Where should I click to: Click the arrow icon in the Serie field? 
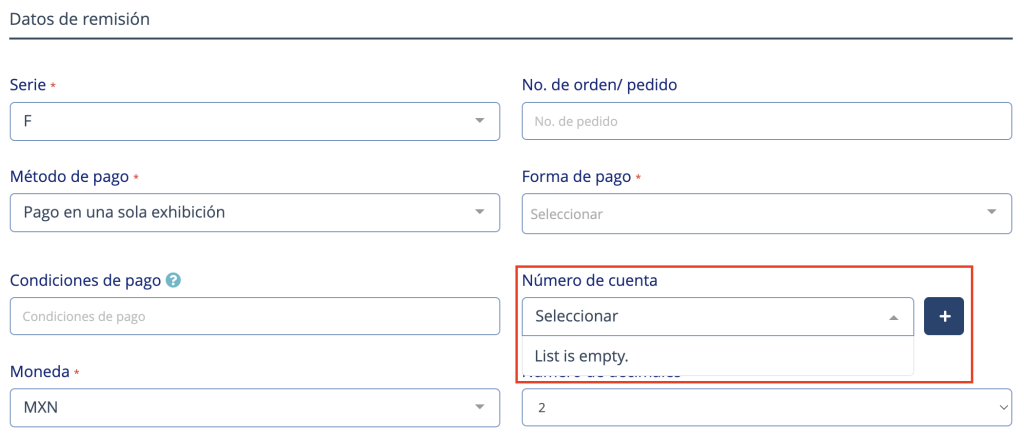[479, 121]
